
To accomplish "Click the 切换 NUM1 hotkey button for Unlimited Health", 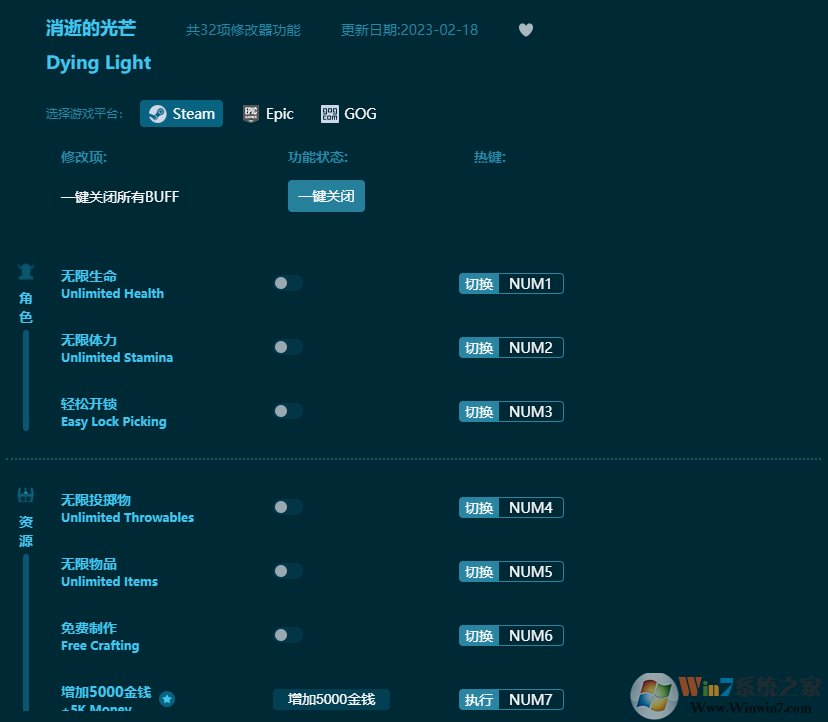I will click(511, 283).
